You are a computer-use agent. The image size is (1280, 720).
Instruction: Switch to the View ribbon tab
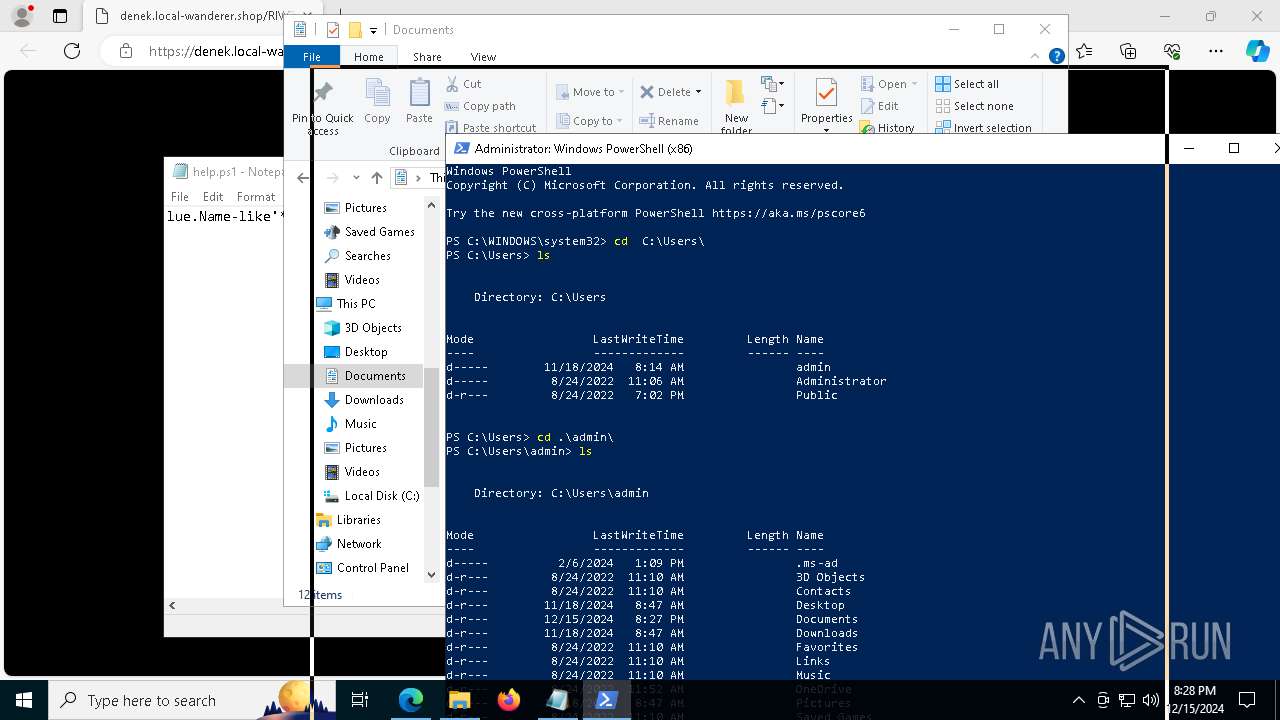click(x=483, y=57)
